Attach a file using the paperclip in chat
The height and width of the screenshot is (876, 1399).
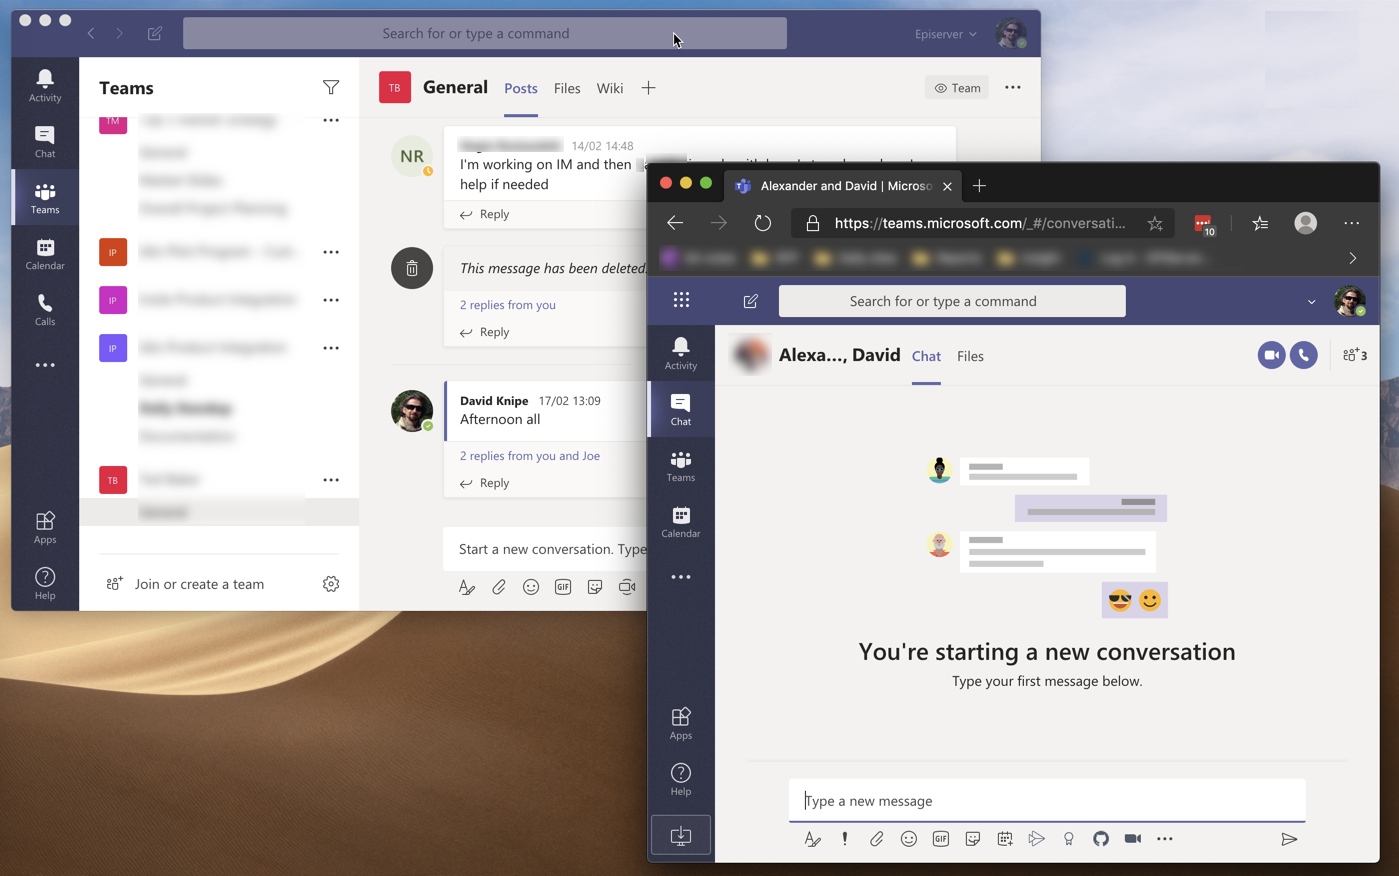click(x=876, y=839)
